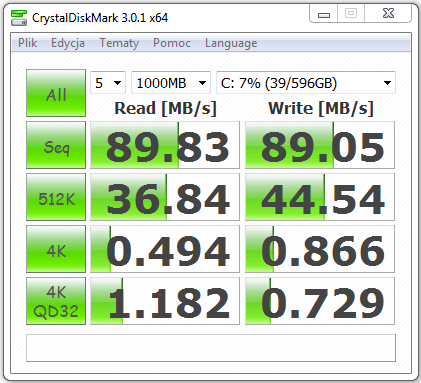421x383 pixels.
Task: Start the 4K random test
Action: point(56,249)
